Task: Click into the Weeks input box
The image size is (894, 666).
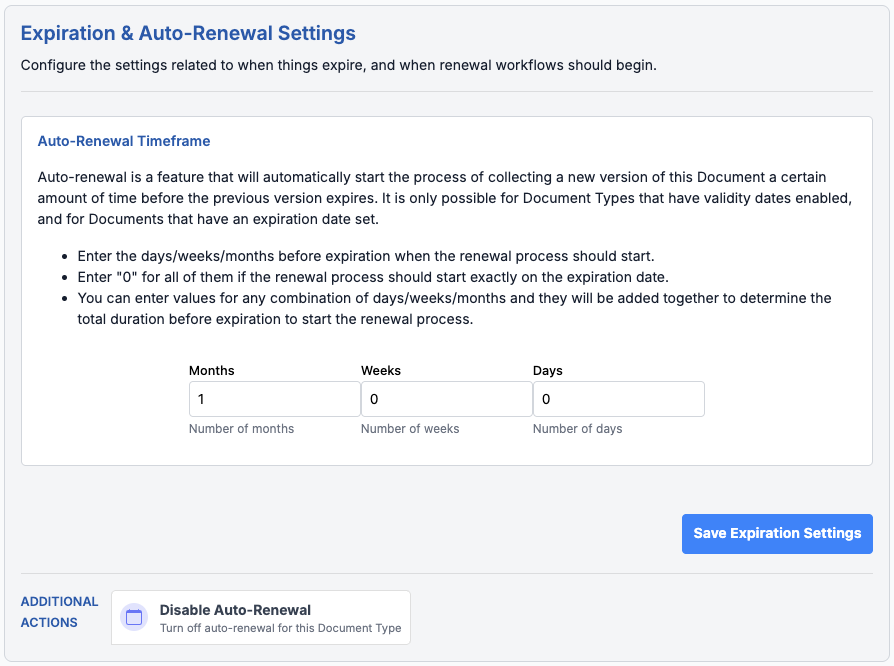Action: (446, 399)
